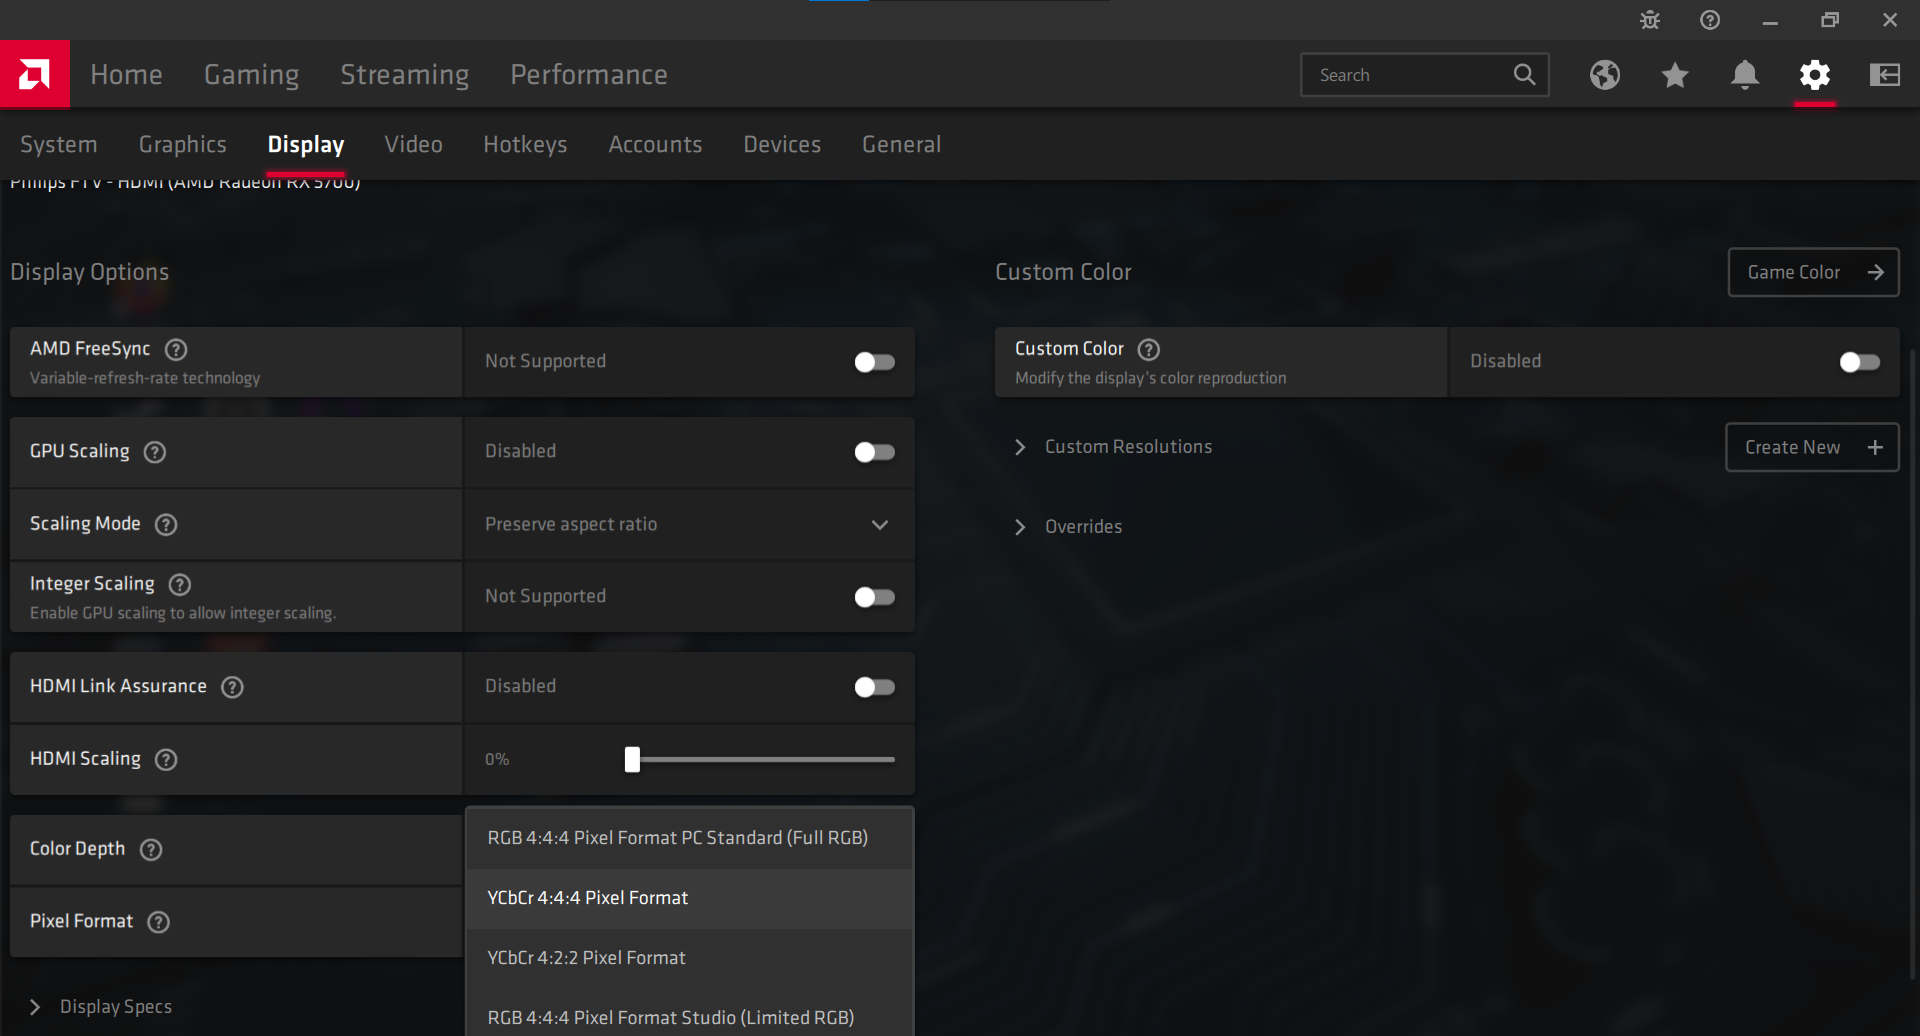Switch to the Graphics tab
The image size is (1920, 1036).
(x=182, y=144)
